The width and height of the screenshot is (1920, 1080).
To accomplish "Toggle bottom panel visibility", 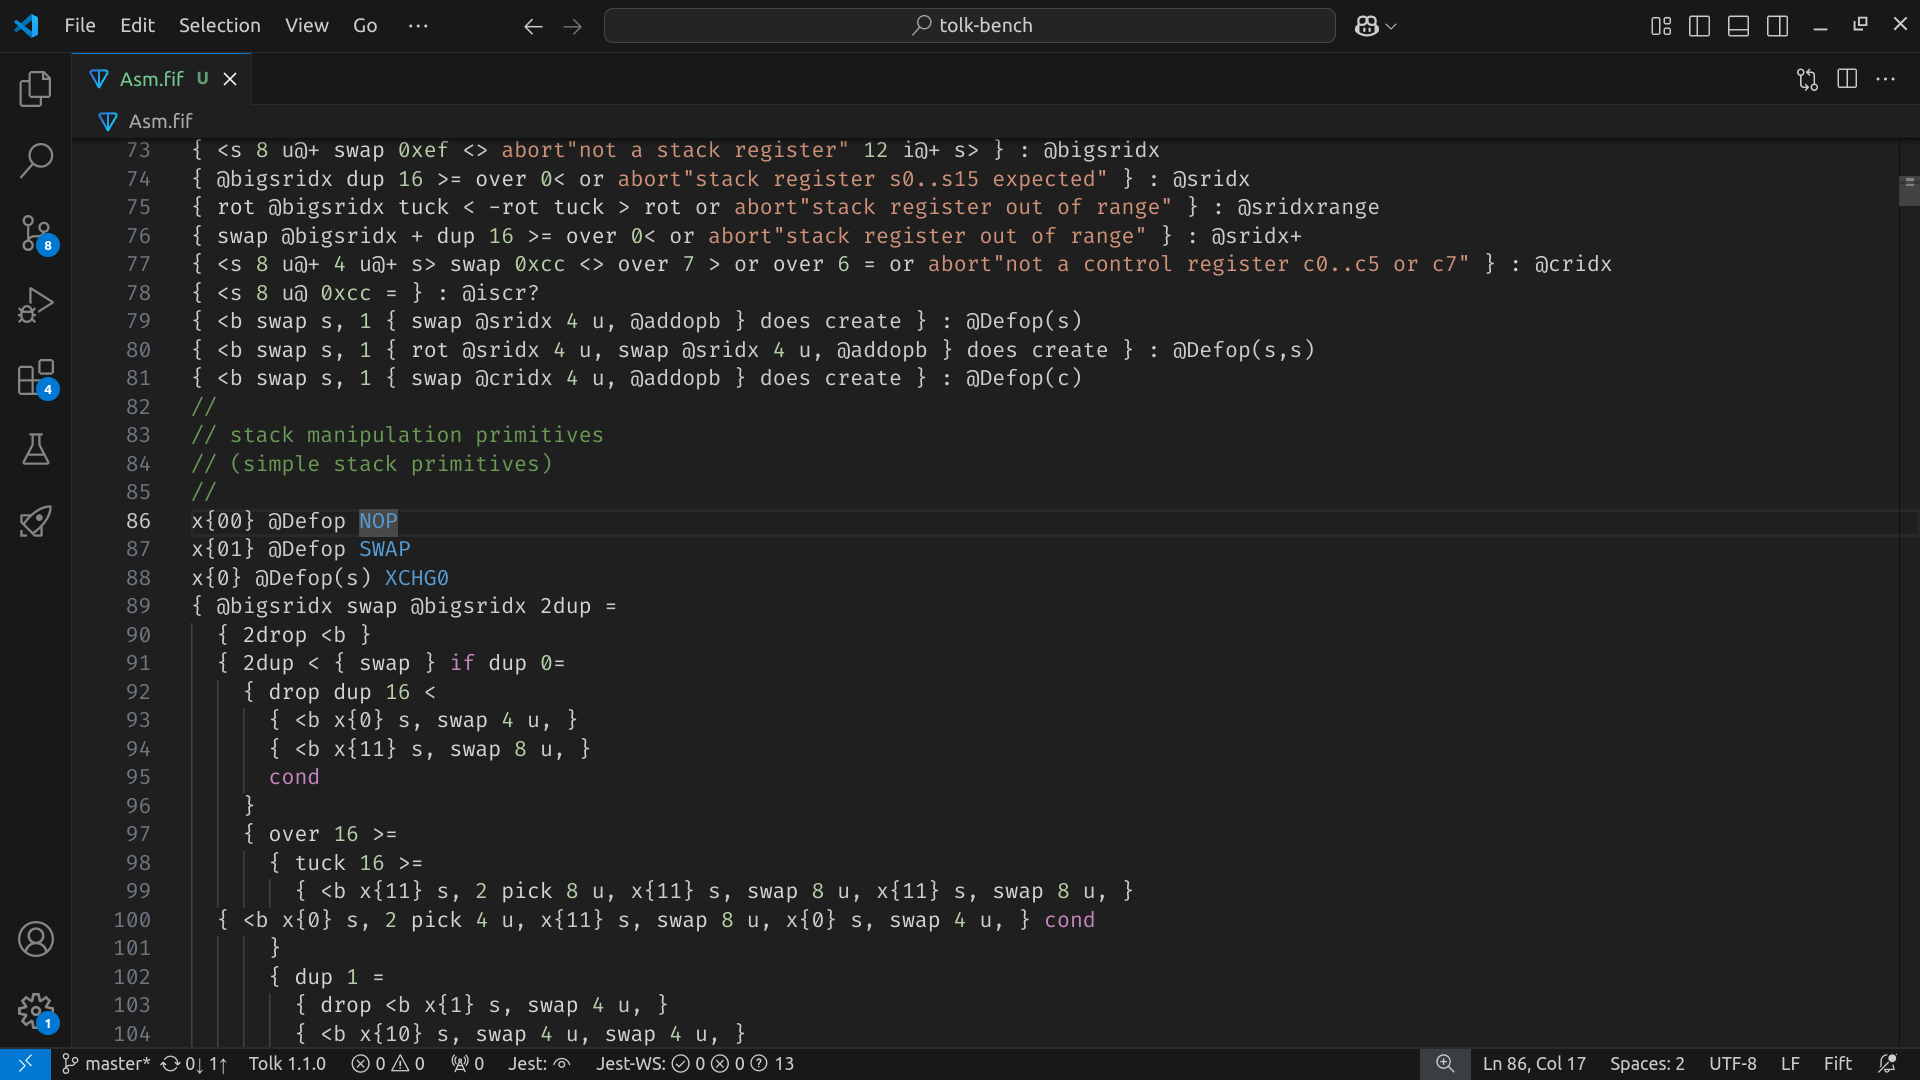I will coord(1738,26).
